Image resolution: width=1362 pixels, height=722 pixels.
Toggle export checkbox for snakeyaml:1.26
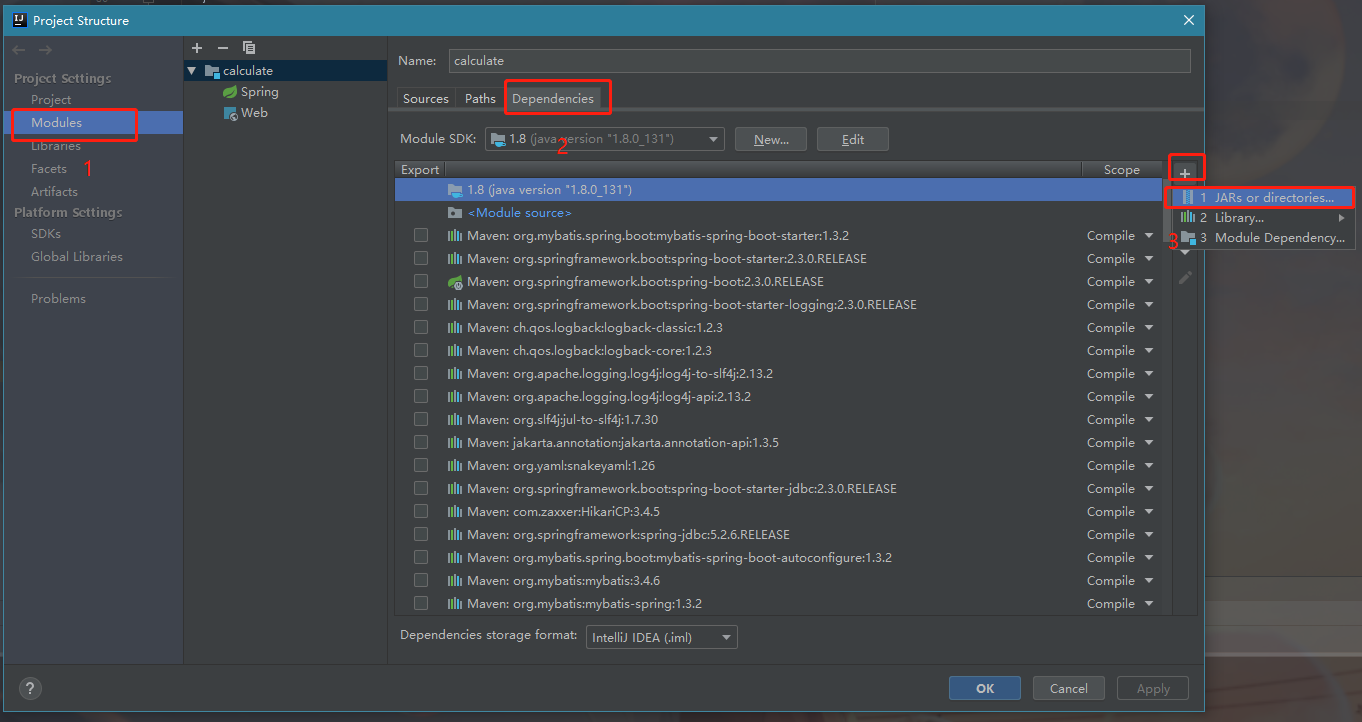(421, 466)
